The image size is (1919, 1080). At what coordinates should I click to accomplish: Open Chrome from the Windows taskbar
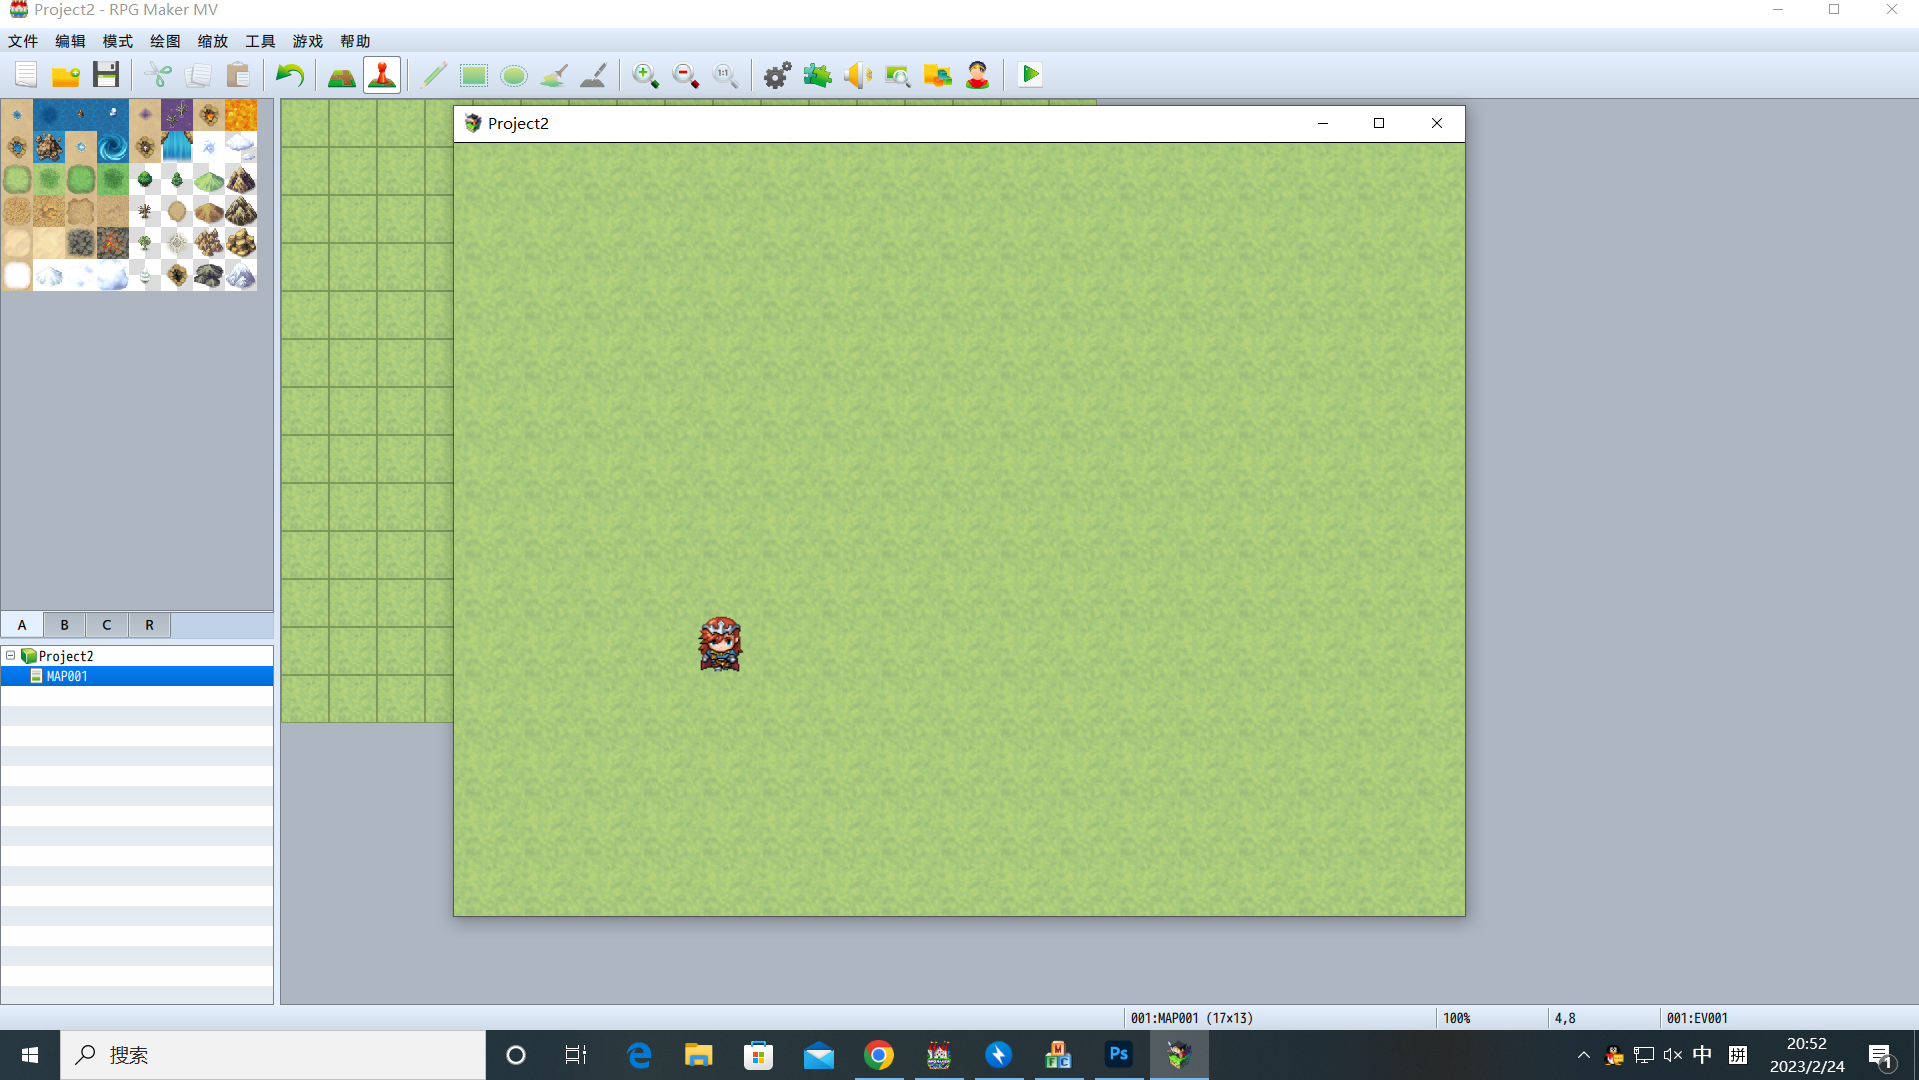click(x=879, y=1055)
